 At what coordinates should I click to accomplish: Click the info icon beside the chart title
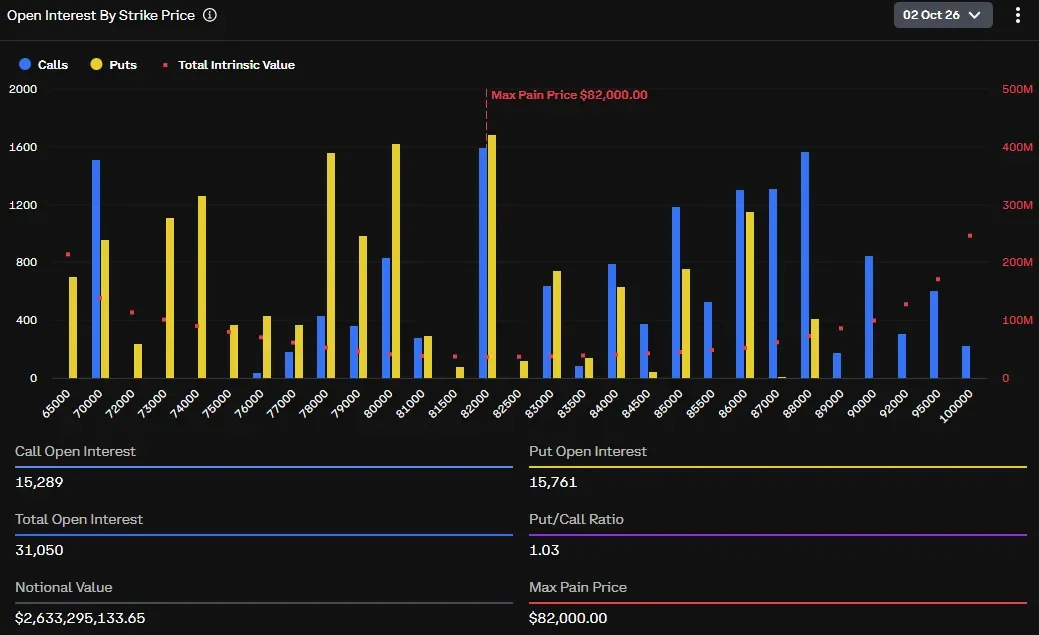(x=210, y=15)
